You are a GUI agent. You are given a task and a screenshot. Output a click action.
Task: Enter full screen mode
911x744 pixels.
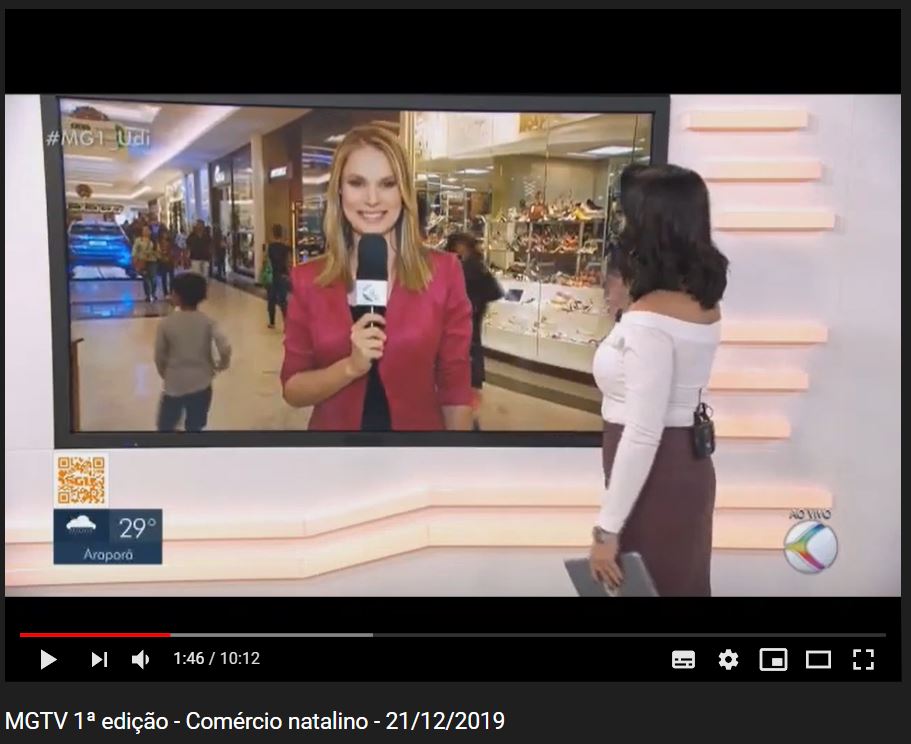pos(863,659)
